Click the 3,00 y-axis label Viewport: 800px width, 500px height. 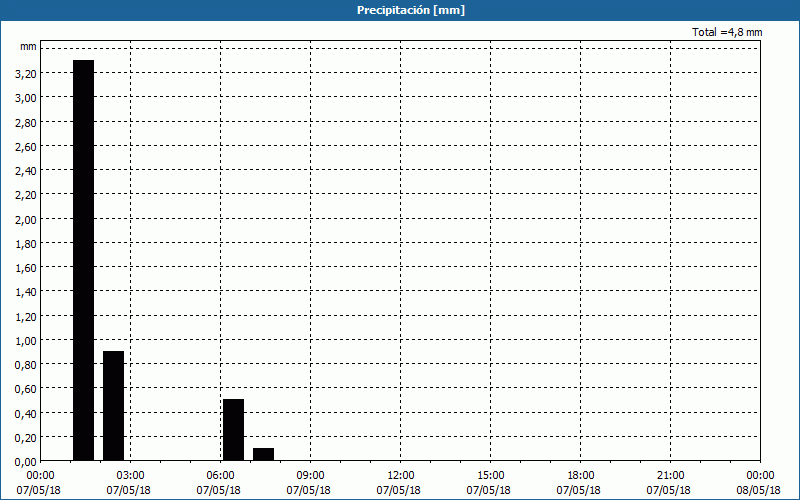point(26,98)
